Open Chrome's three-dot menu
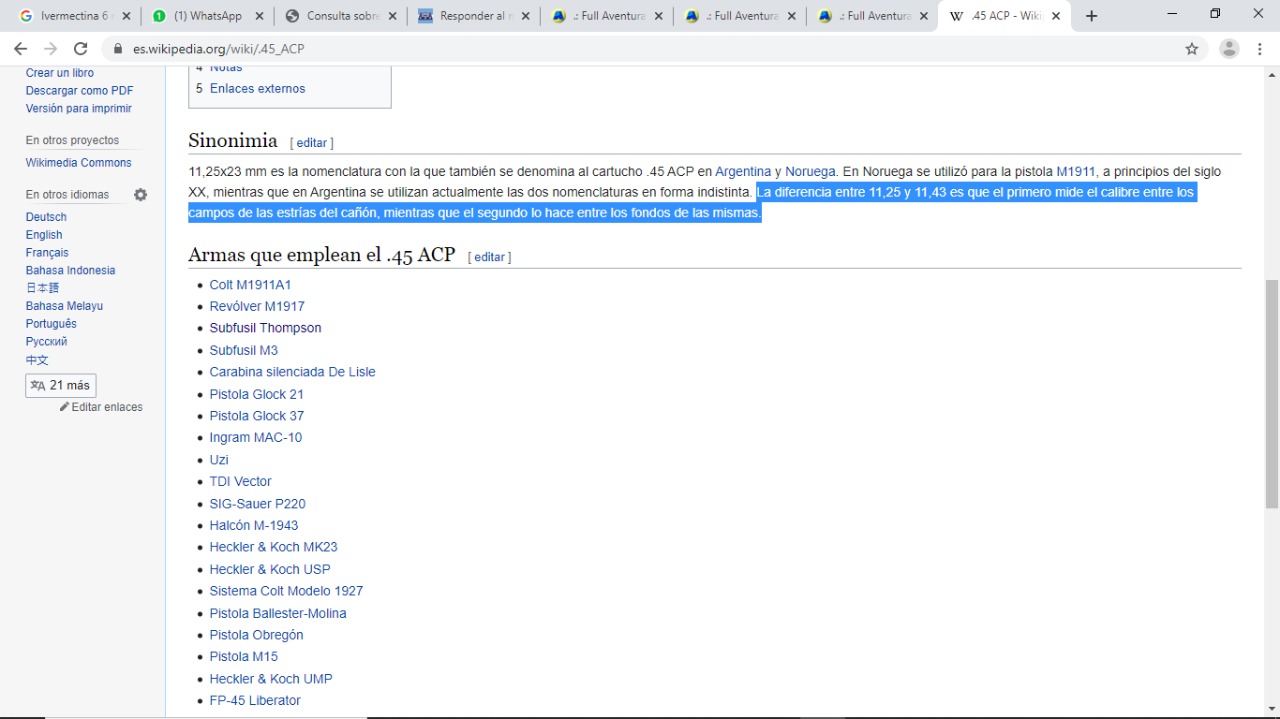Viewport: 1280px width, 719px height. (x=1259, y=49)
